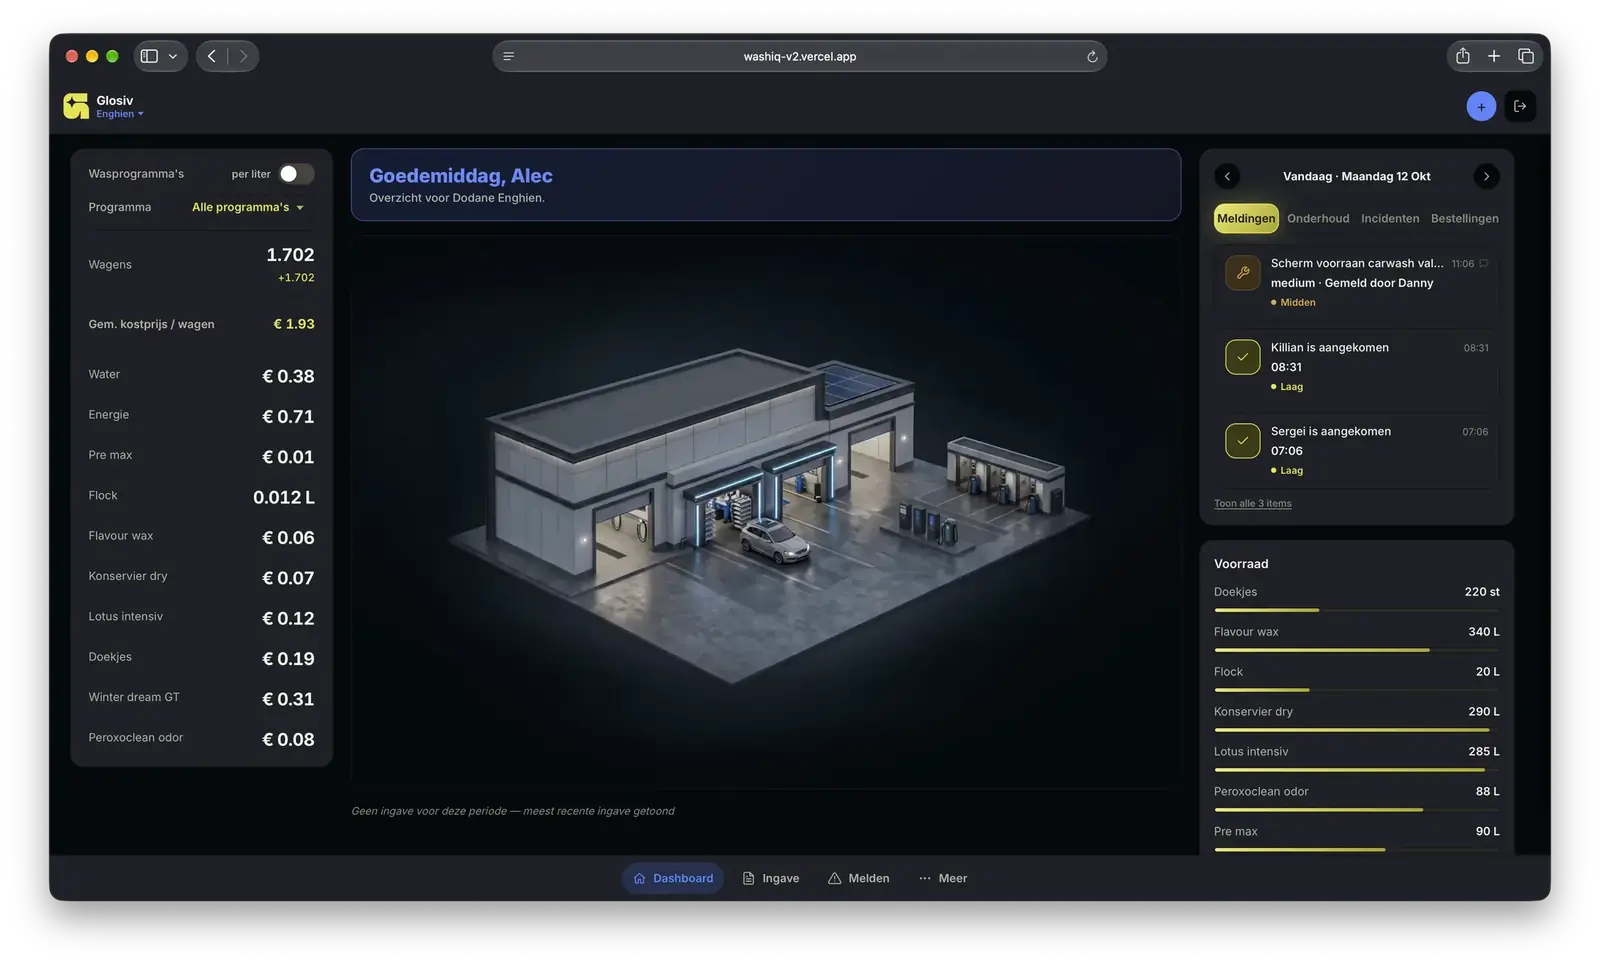Open new Safari tab with plus
The height and width of the screenshot is (966, 1600).
click(x=1494, y=56)
